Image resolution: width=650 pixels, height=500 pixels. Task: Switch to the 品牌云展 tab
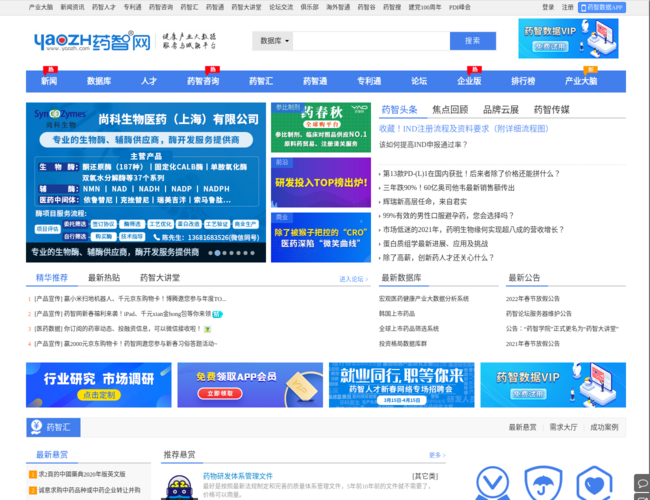pos(501,110)
